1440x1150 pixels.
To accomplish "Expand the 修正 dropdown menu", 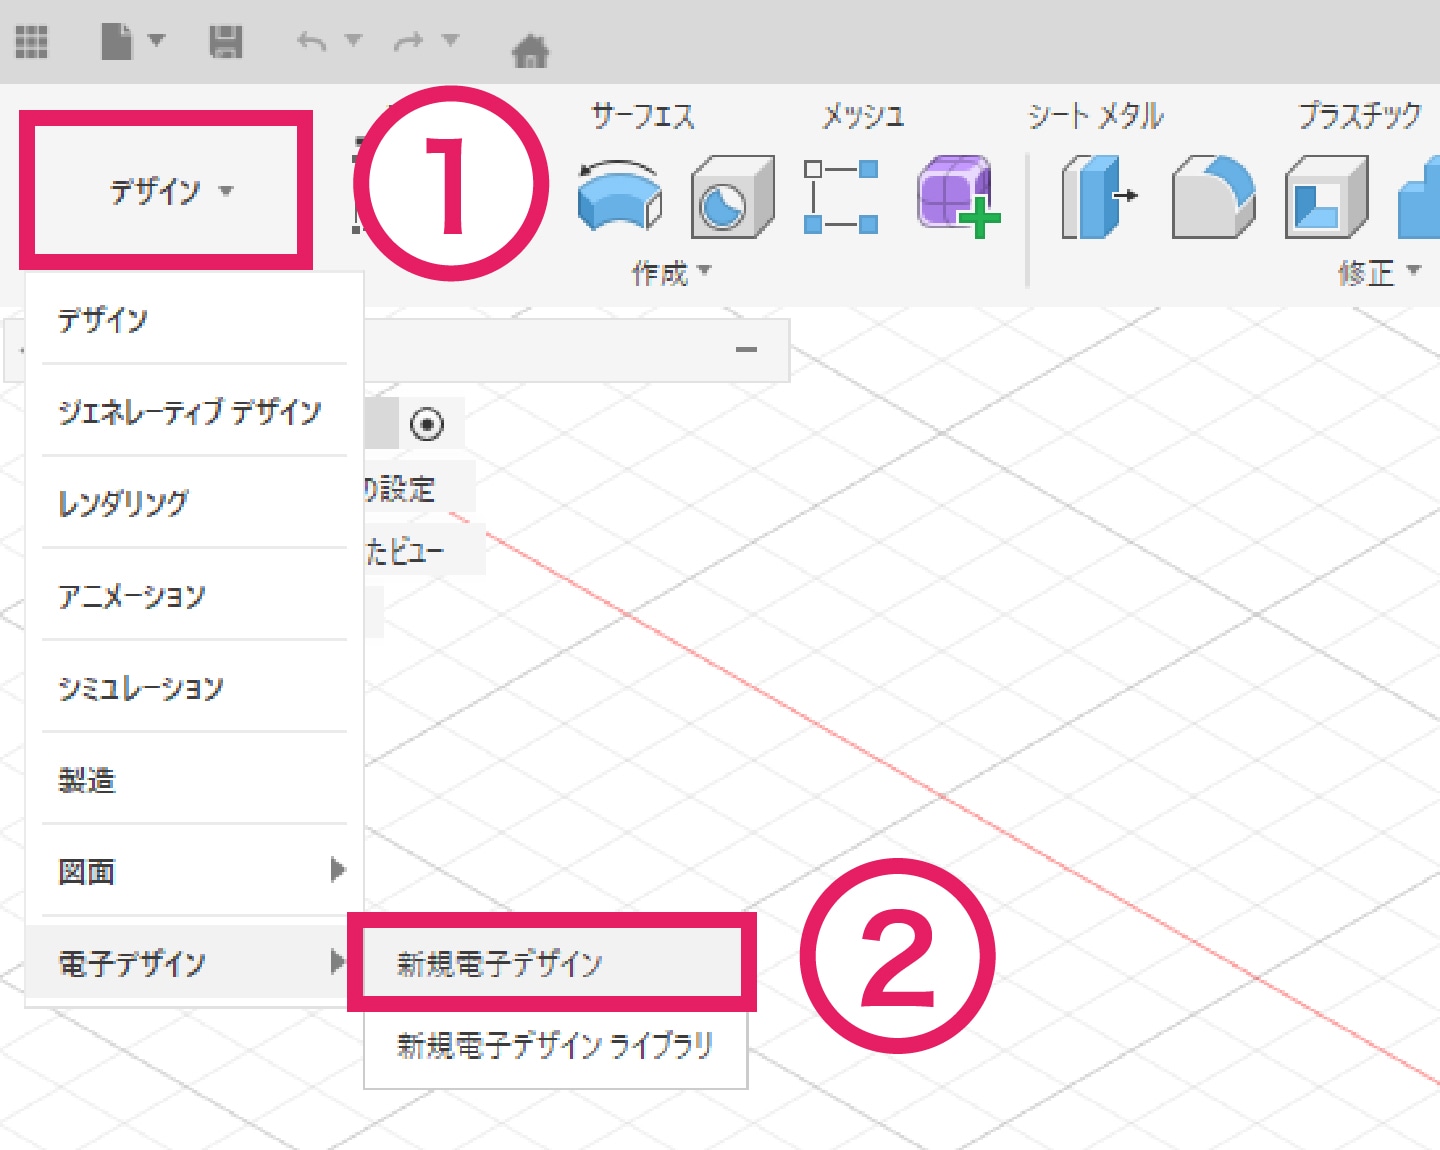I will pyautogui.click(x=1379, y=272).
